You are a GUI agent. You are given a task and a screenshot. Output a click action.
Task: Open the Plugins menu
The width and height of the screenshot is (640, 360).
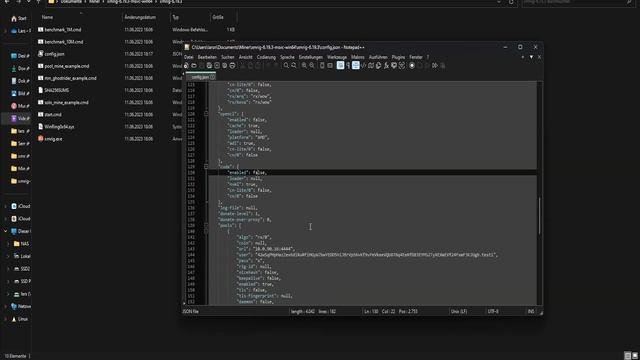(x=398, y=57)
